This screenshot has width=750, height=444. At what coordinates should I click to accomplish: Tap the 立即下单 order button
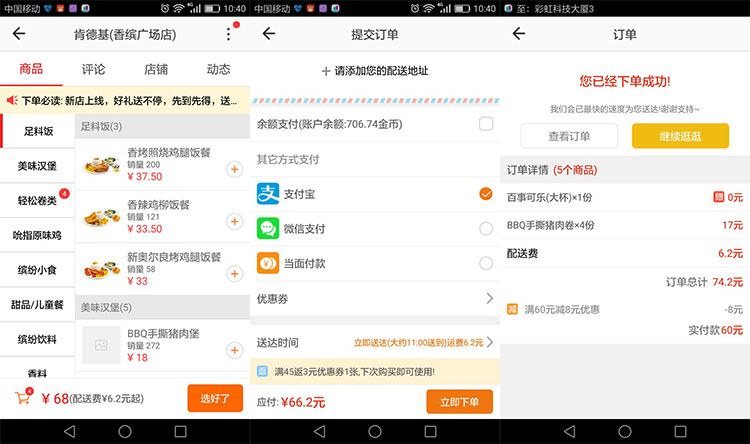coord(460,402)
